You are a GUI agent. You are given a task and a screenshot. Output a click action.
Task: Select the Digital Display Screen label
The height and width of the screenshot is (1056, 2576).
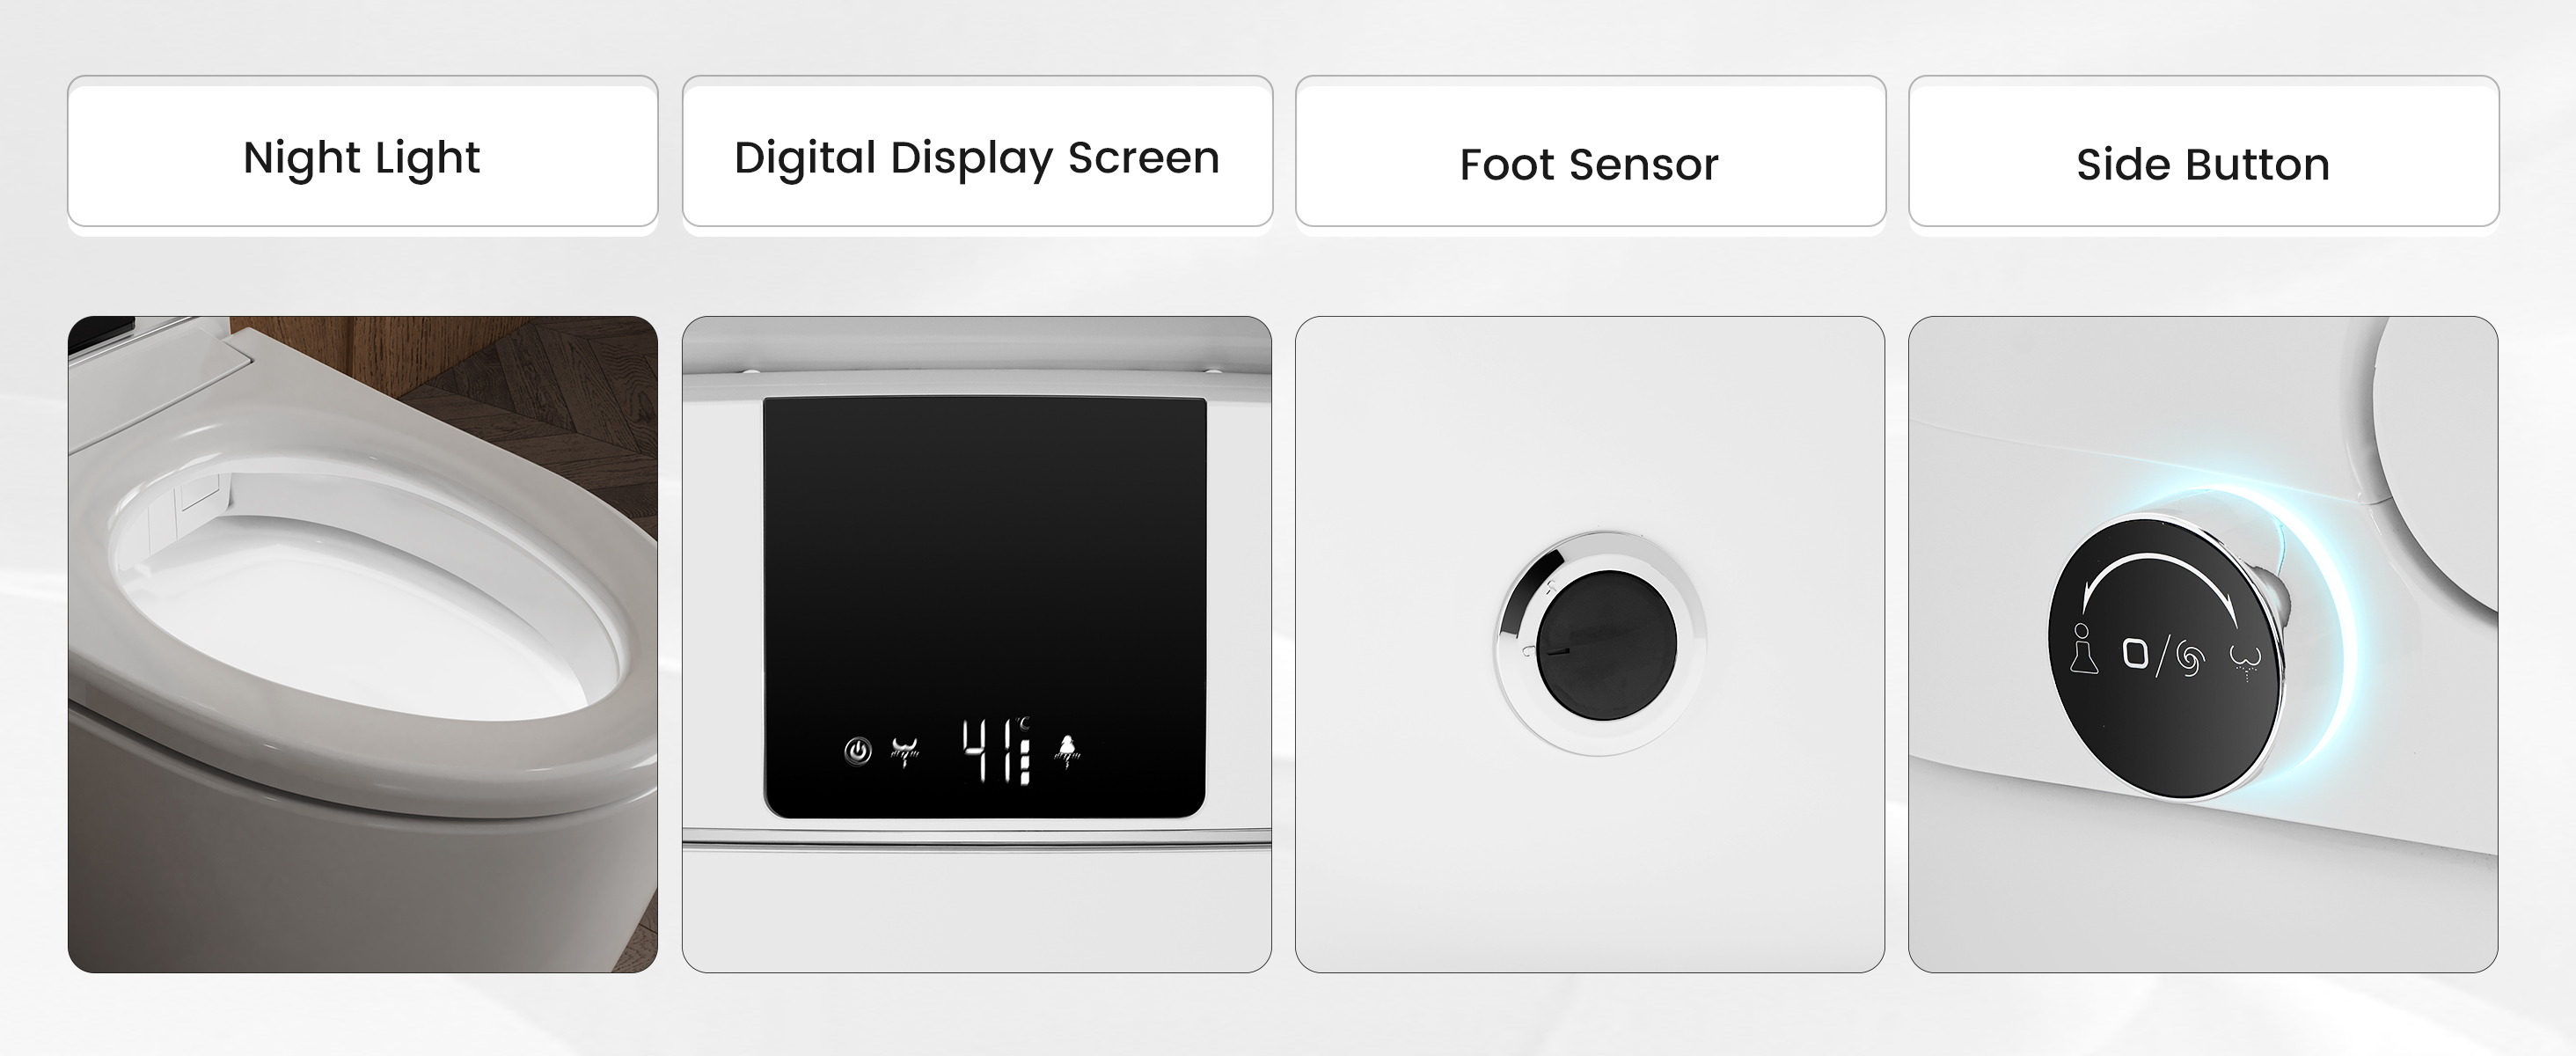click(977, 158)
